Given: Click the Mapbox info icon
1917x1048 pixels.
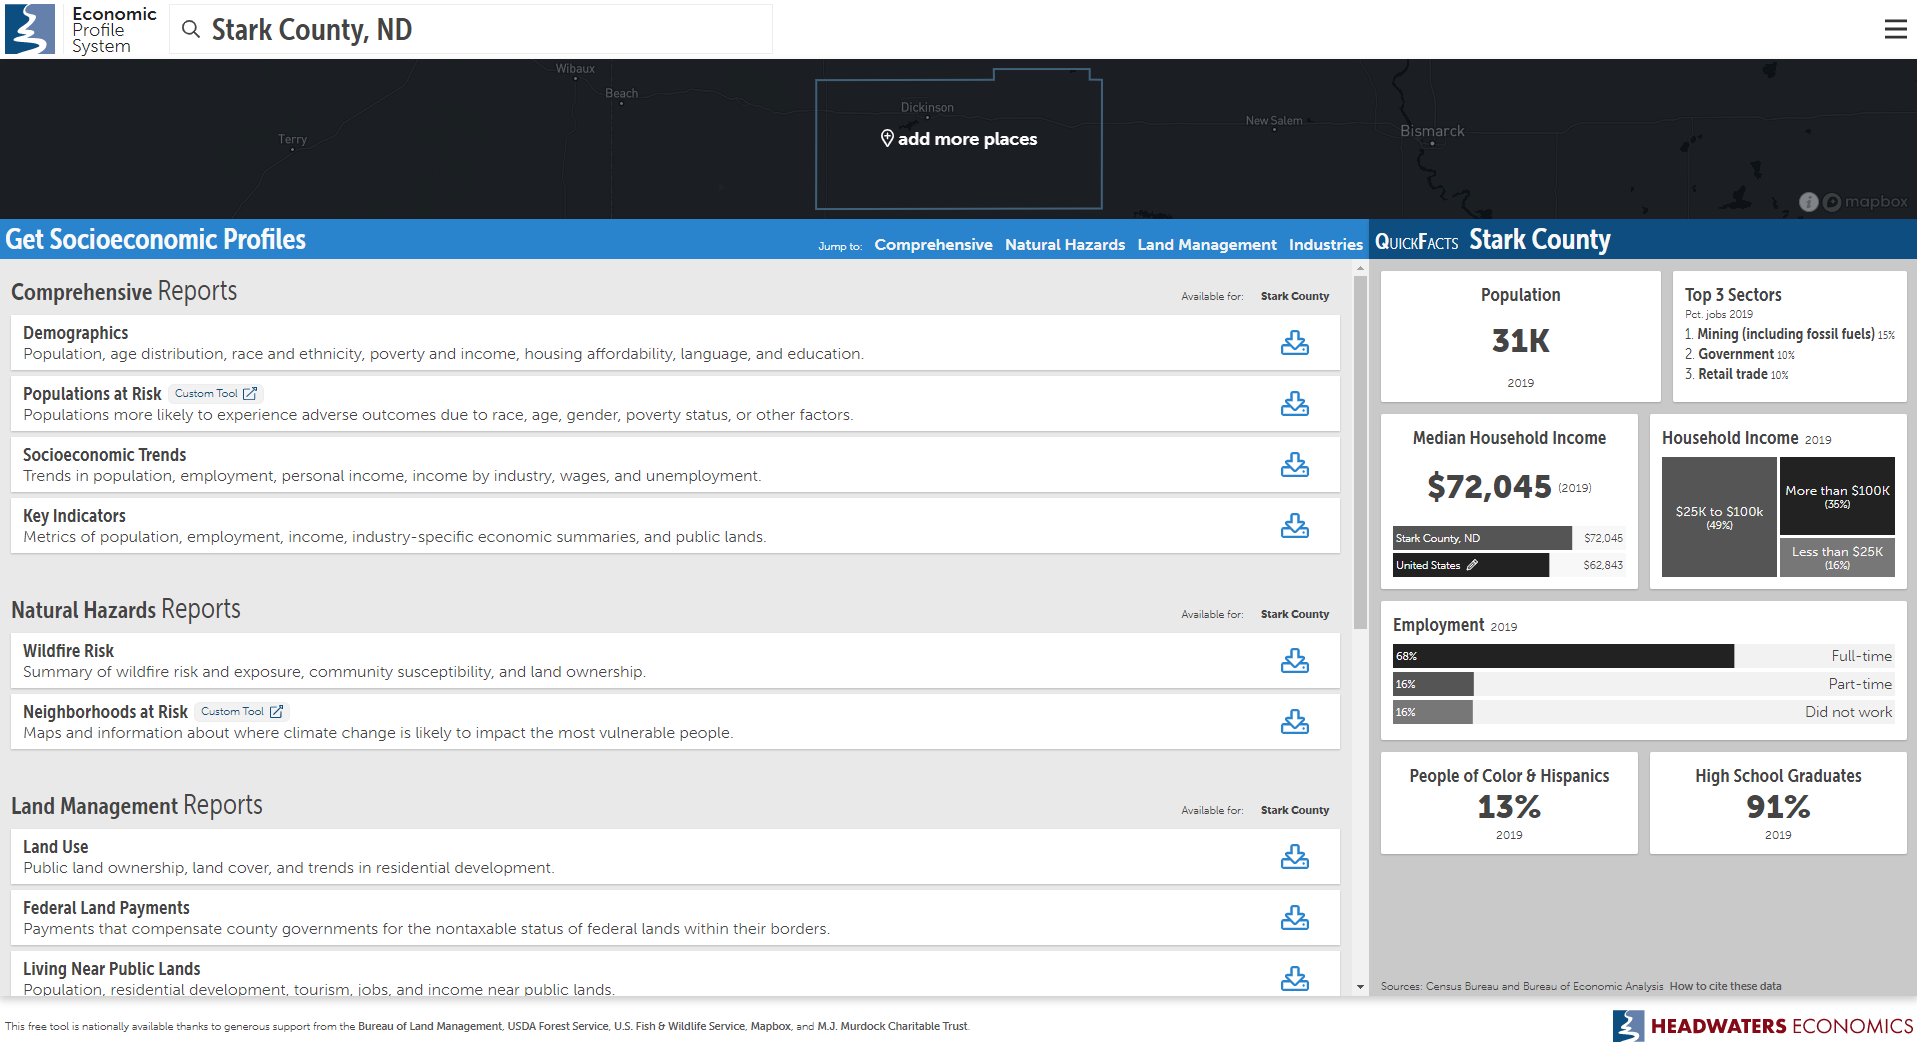Looking at the screenshot, I should pyautogui.click(x=1808, y=202).
